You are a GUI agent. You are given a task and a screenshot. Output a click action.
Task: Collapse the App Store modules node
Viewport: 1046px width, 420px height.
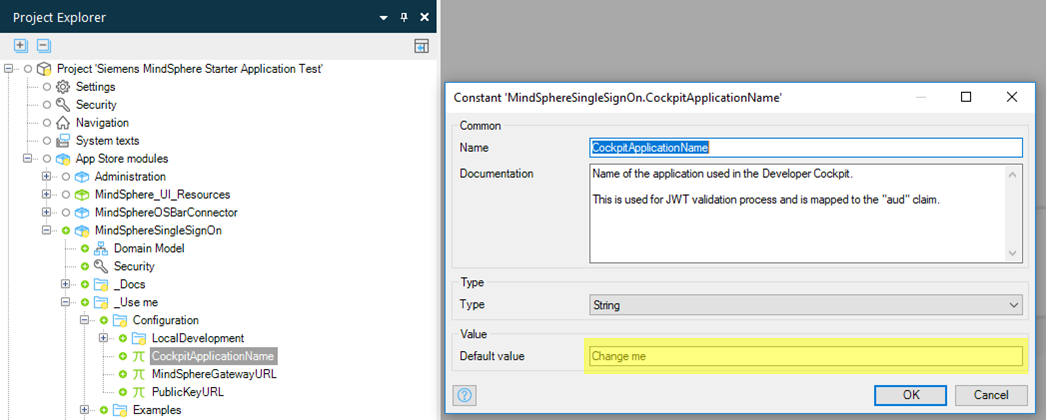click(27, 159)
